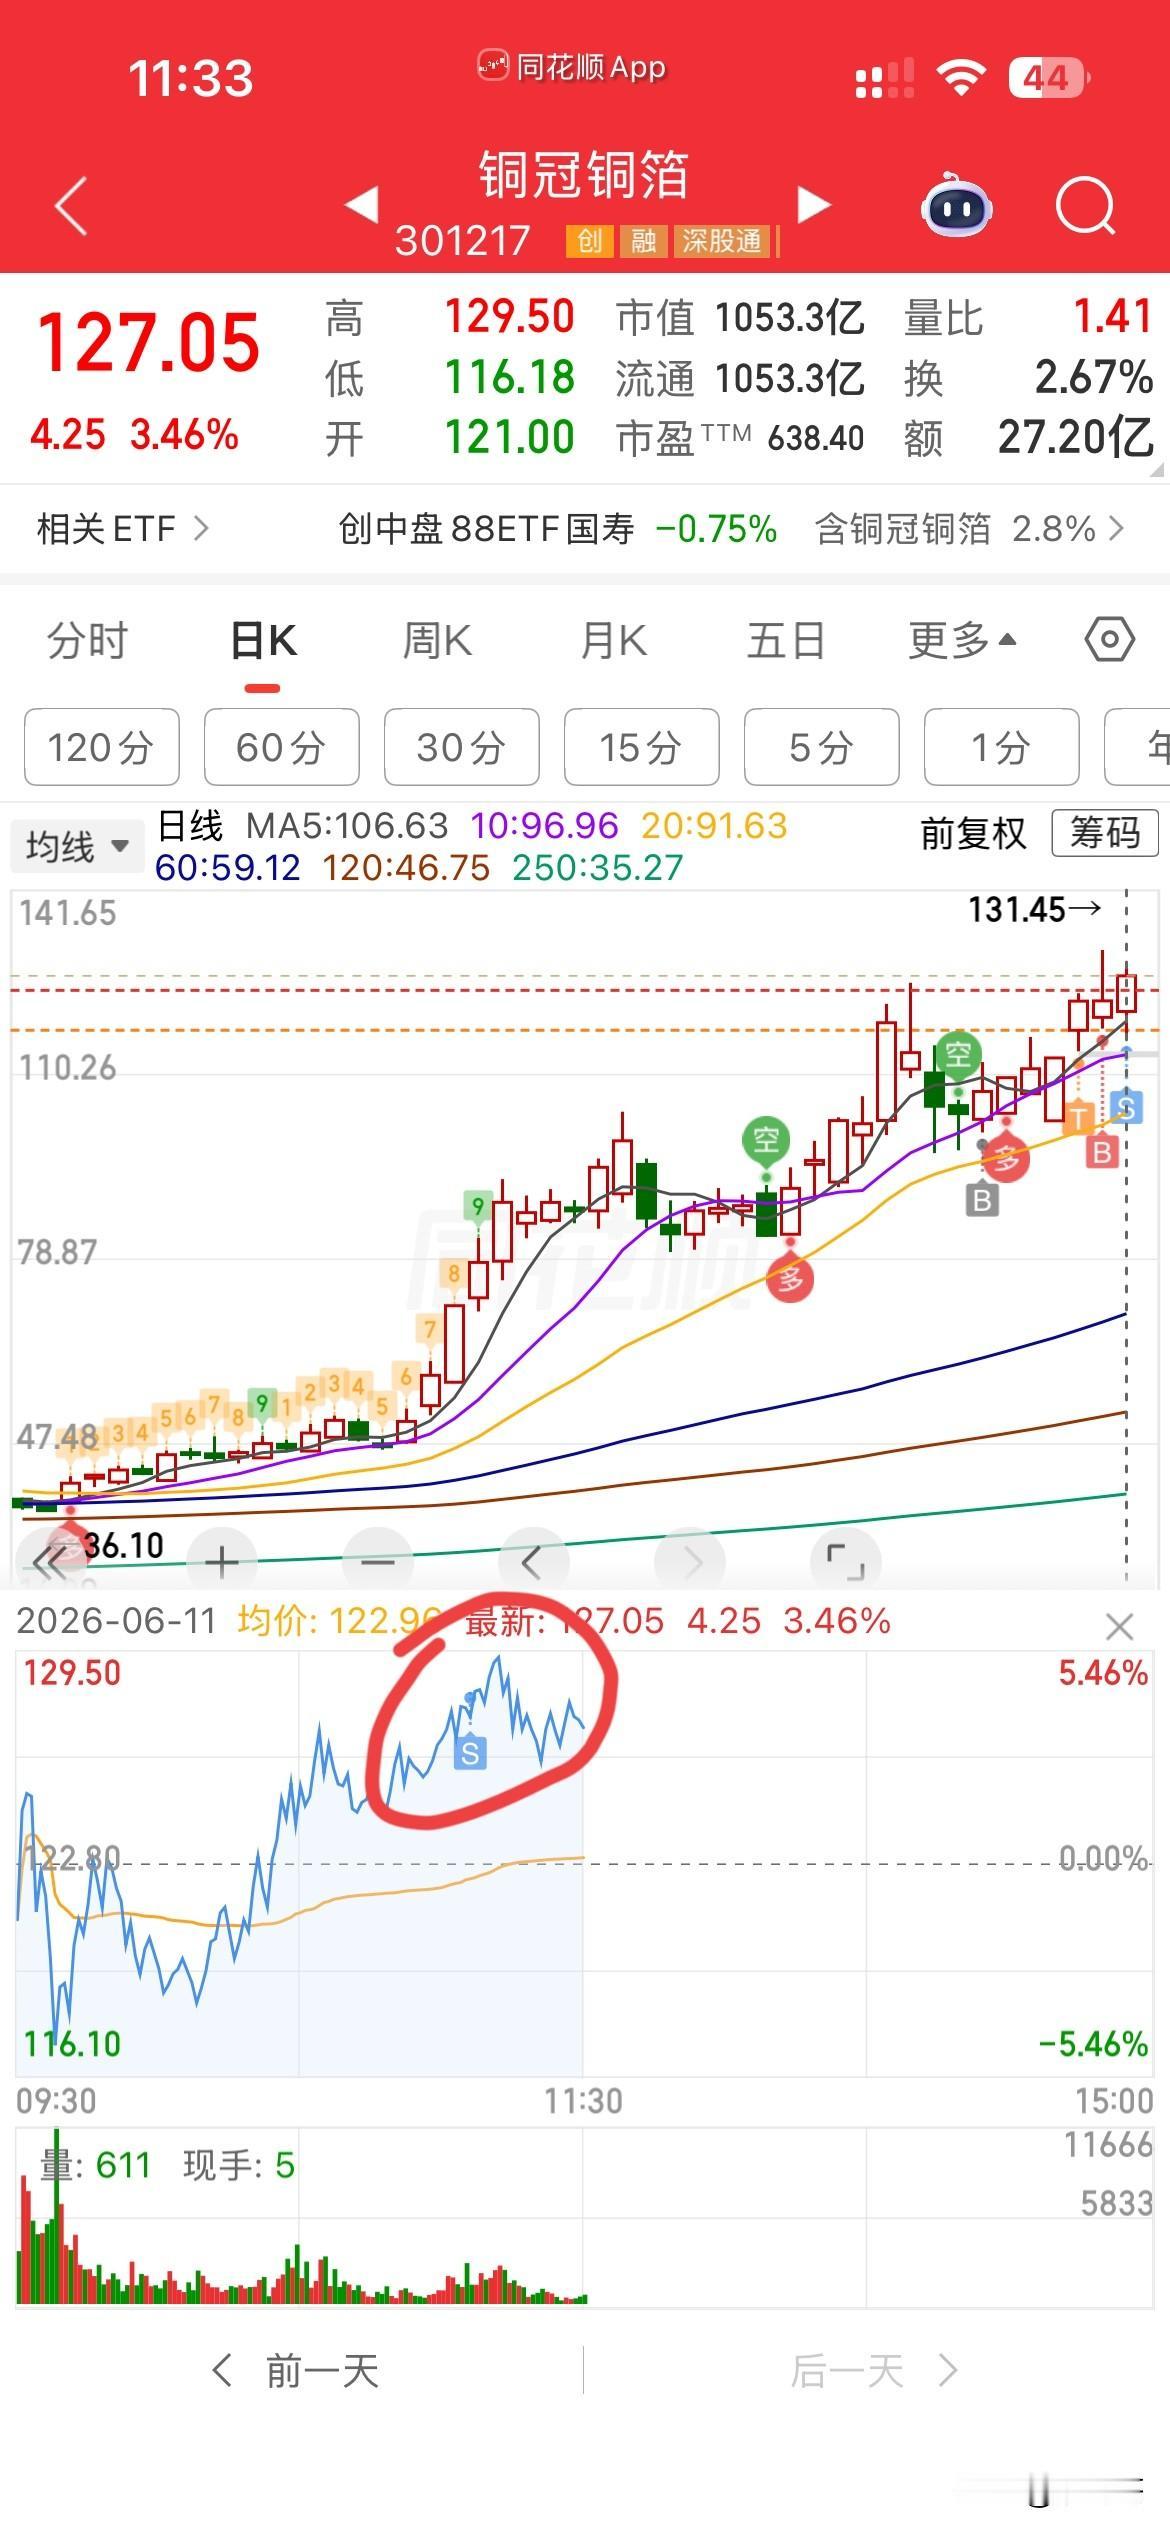
Task: Shift the chart right with the chevron control
Action: point(690,1561)
